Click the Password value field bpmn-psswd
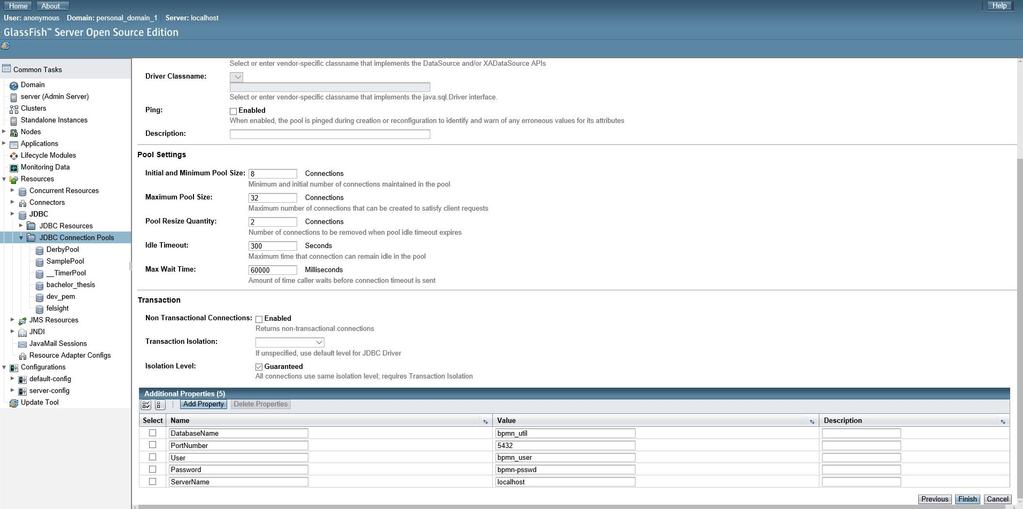The image size is (1023, 509). coord(565,470)
